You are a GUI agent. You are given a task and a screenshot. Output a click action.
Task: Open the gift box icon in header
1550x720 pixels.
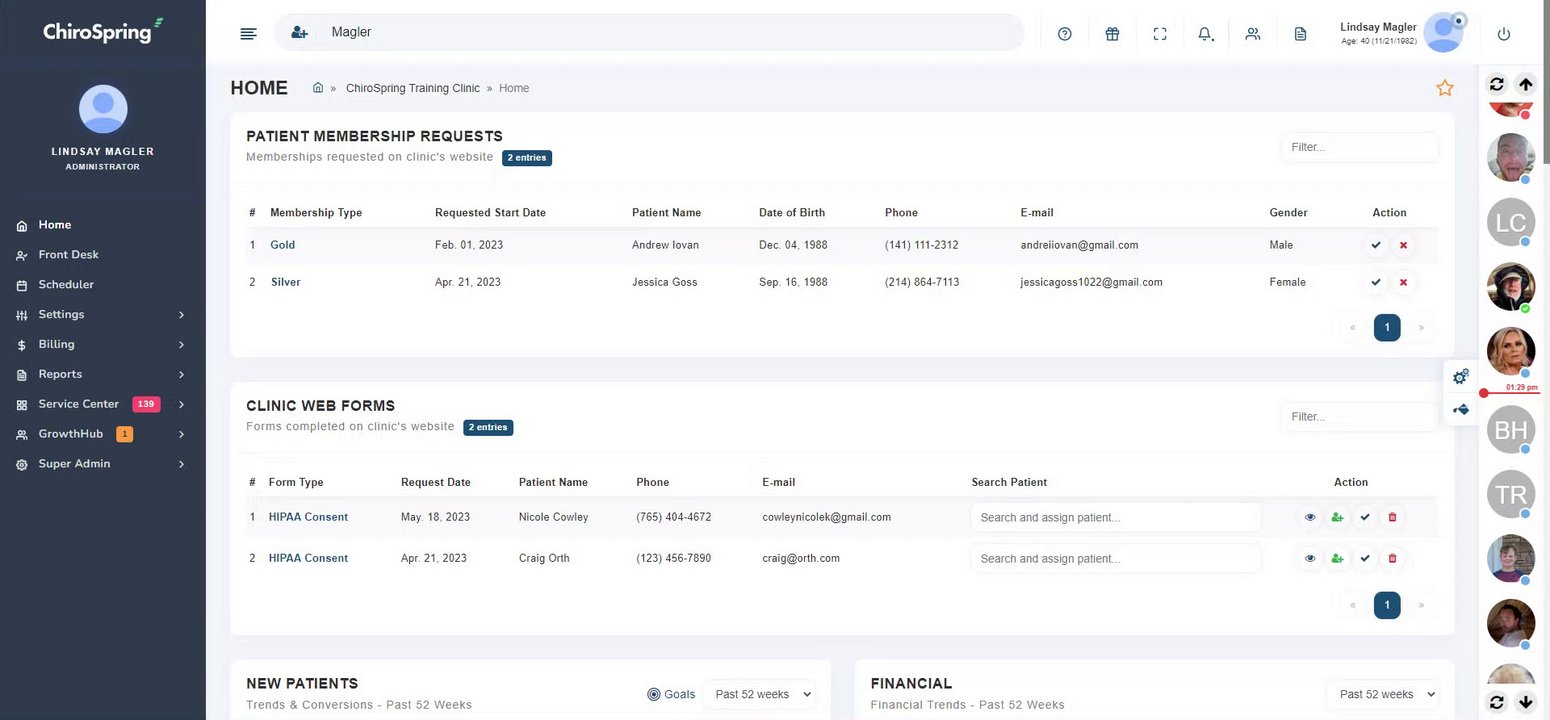click(x=1112, y=34)
